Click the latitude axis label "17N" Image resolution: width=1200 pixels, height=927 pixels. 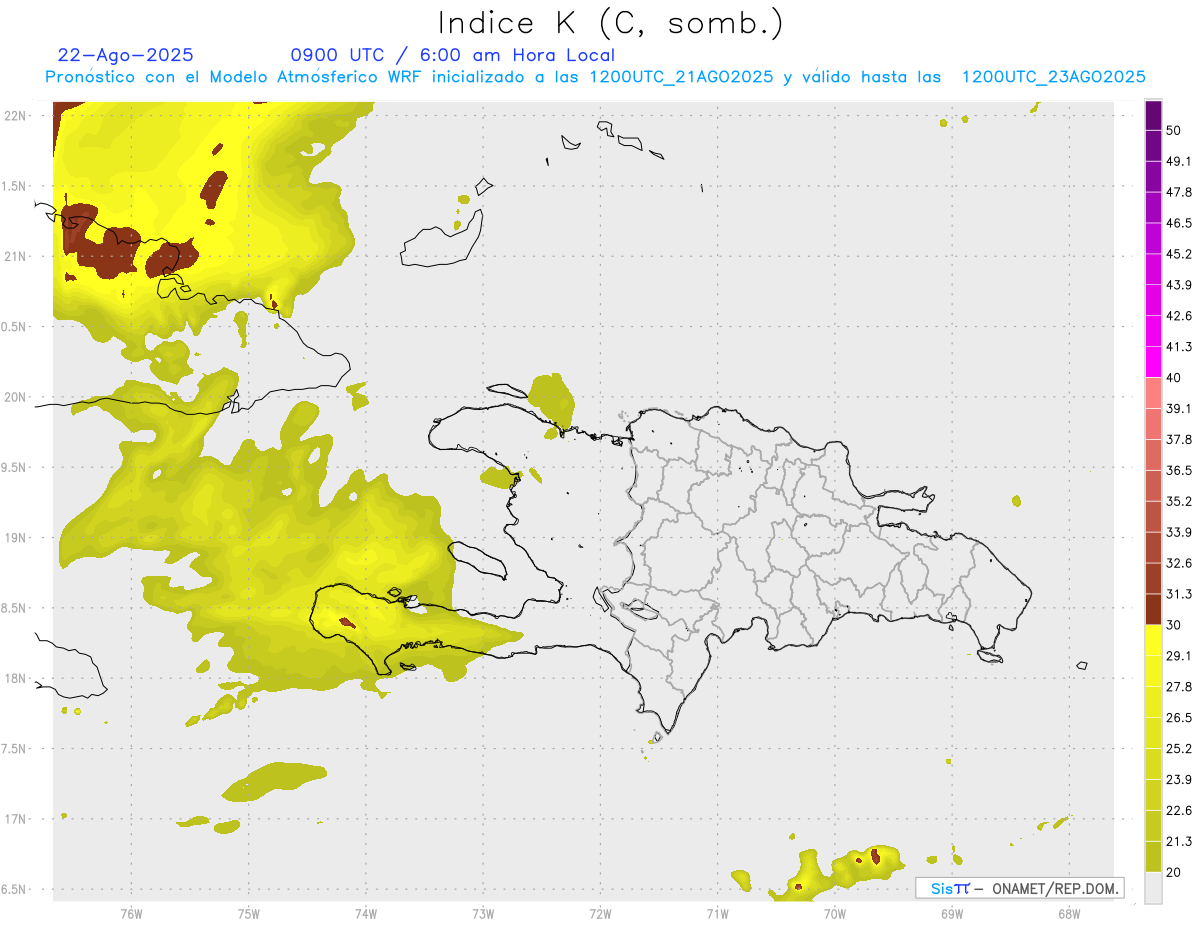point(17,819)
